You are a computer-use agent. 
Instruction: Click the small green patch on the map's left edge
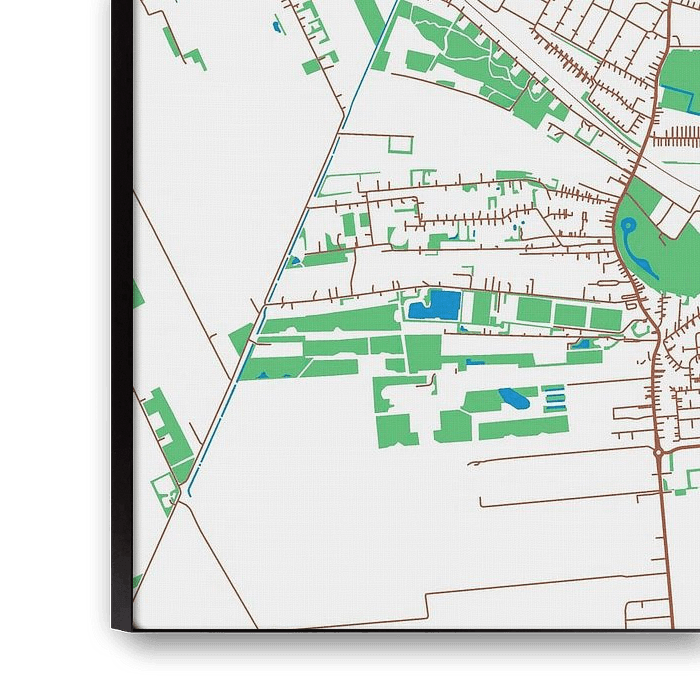coord(138,294)
